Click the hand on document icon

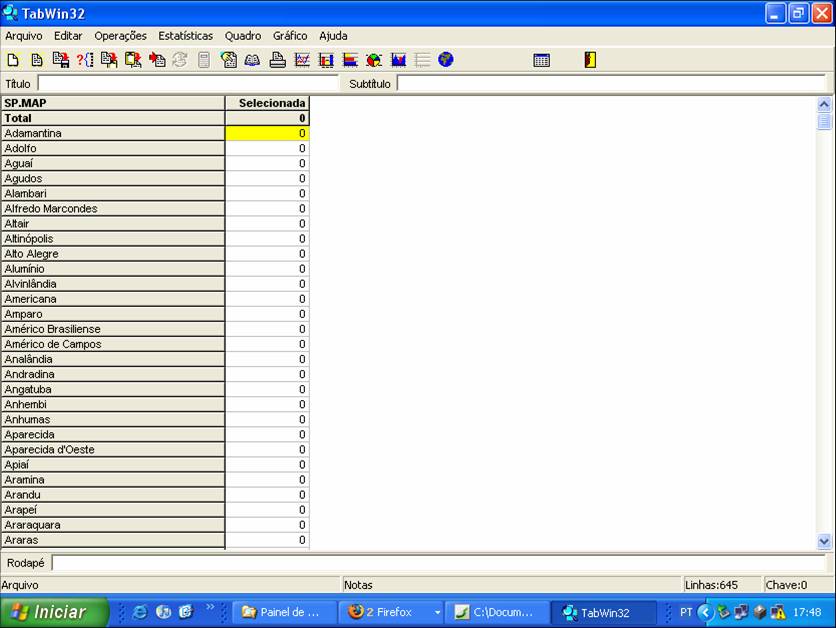(x=229, y=60)
